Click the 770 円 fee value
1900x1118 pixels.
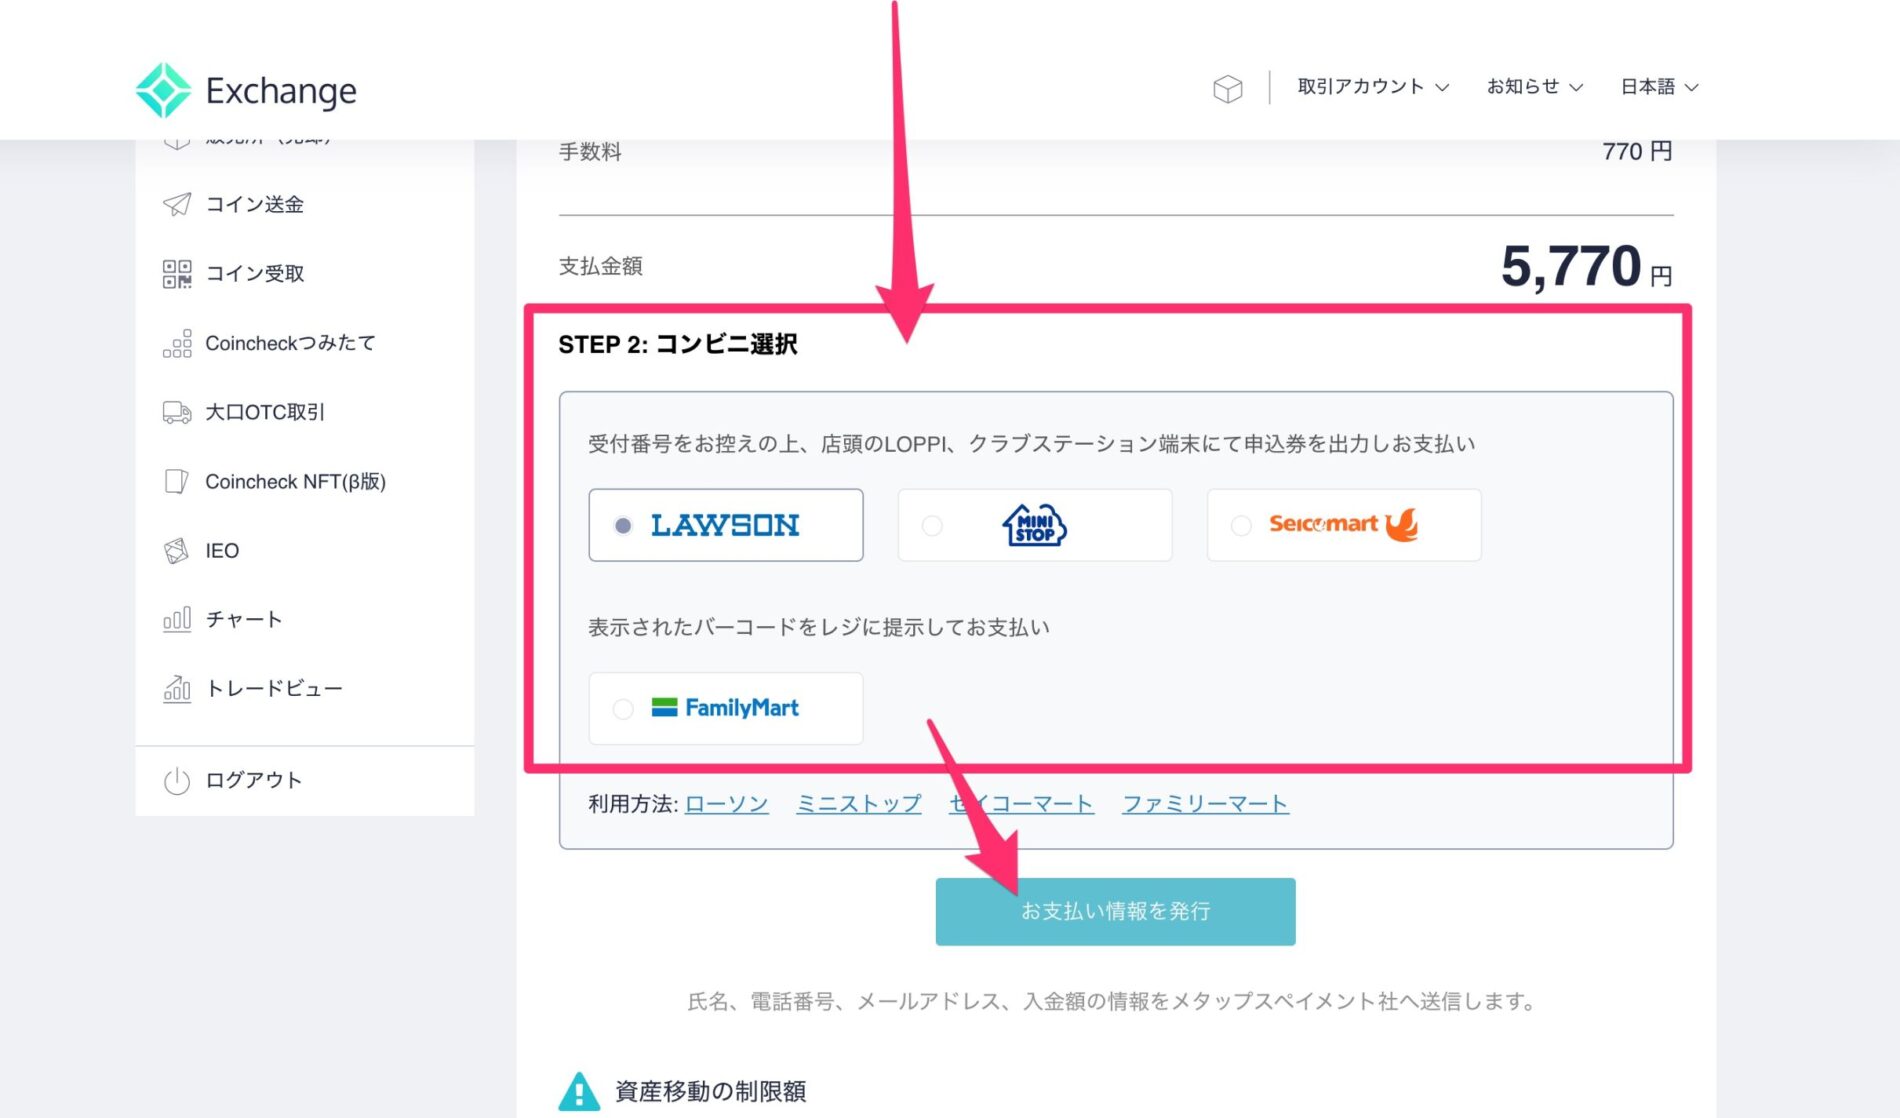1637,151
